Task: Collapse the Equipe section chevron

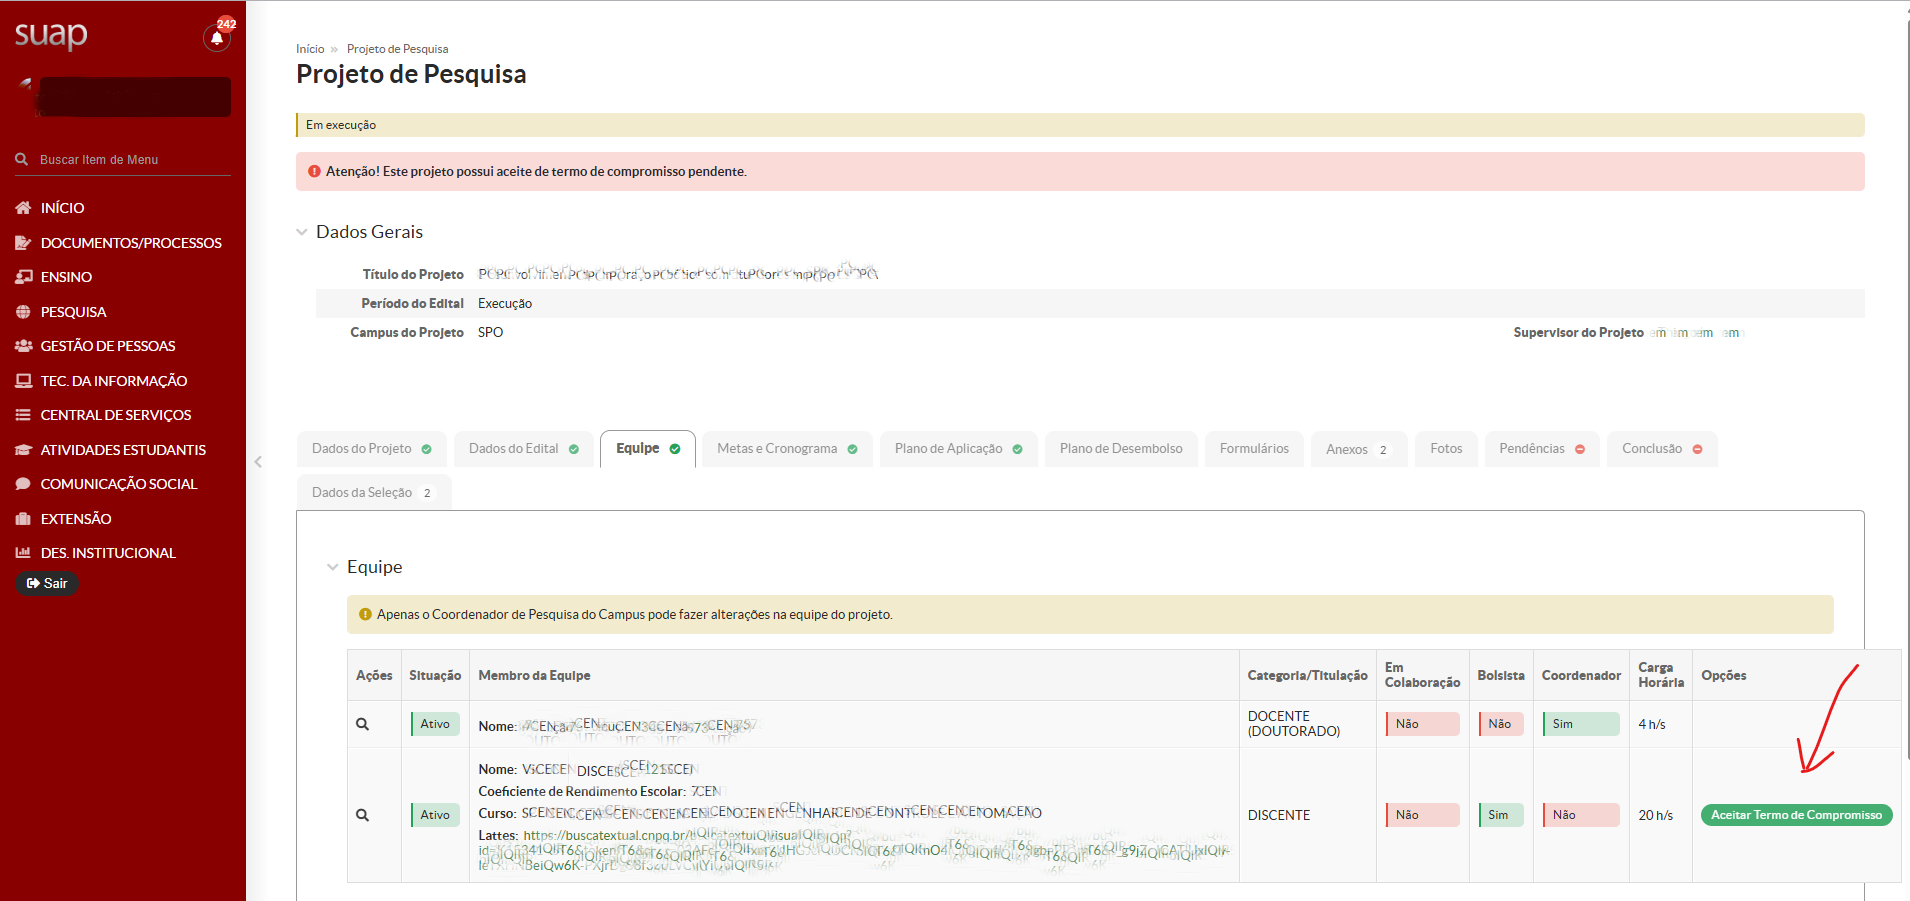Action: pyautogui.click(x=333, y=567)
